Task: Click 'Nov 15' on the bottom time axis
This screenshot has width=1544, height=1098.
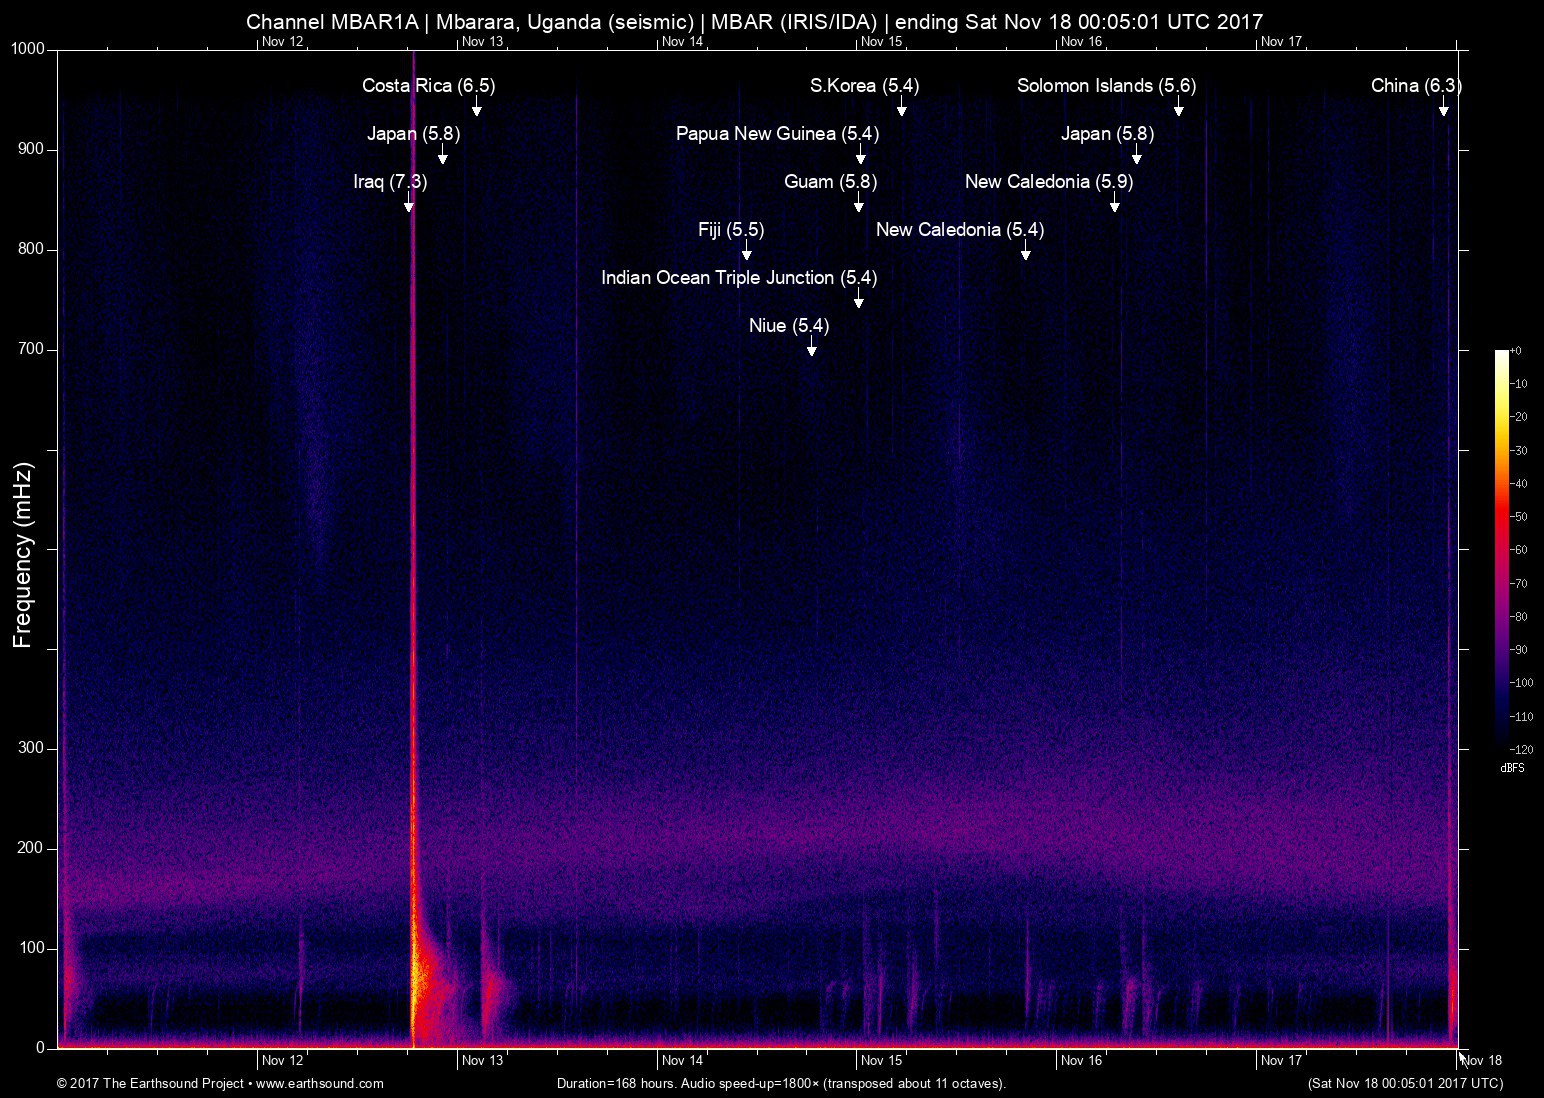Action: pyautogui.click(x=882, y=1061)
